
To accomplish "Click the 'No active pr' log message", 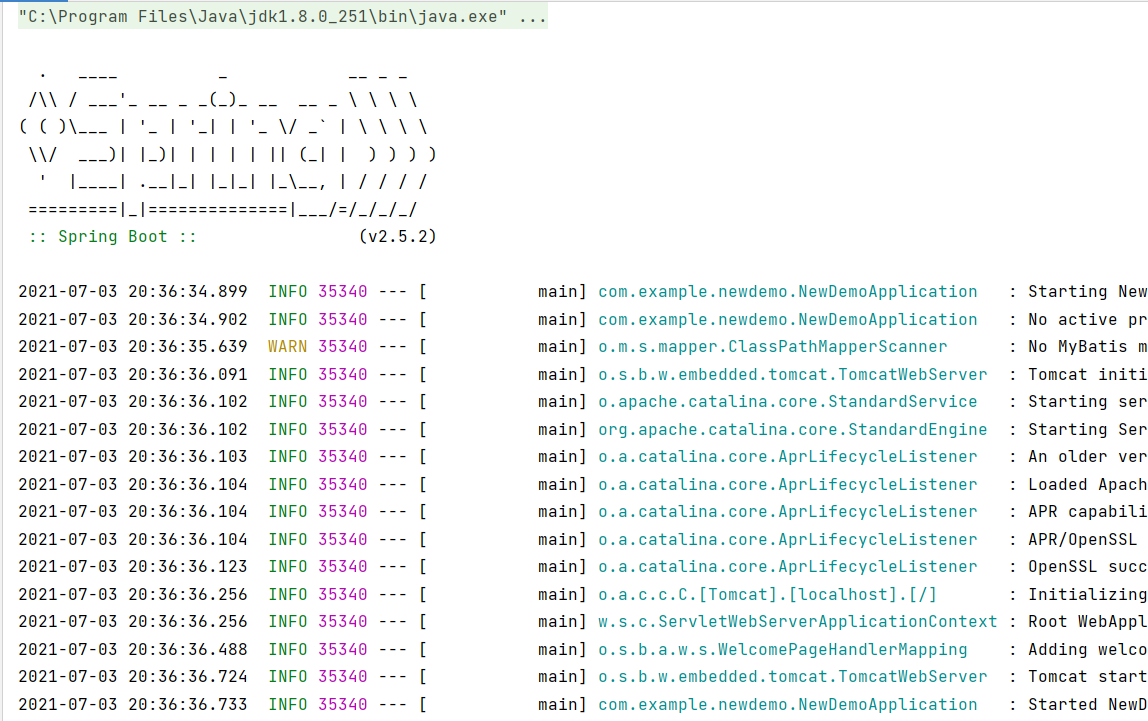I will coord(1087,319).
